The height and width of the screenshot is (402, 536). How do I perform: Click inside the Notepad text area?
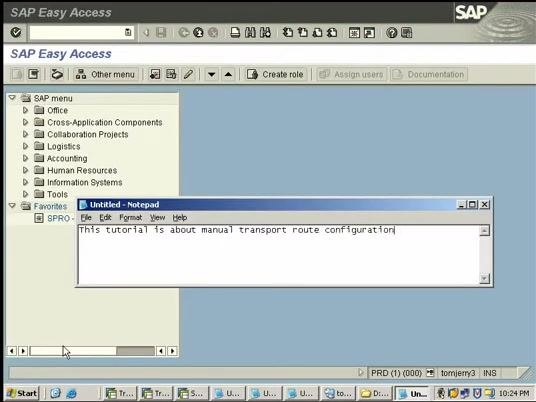pos(279,255)
